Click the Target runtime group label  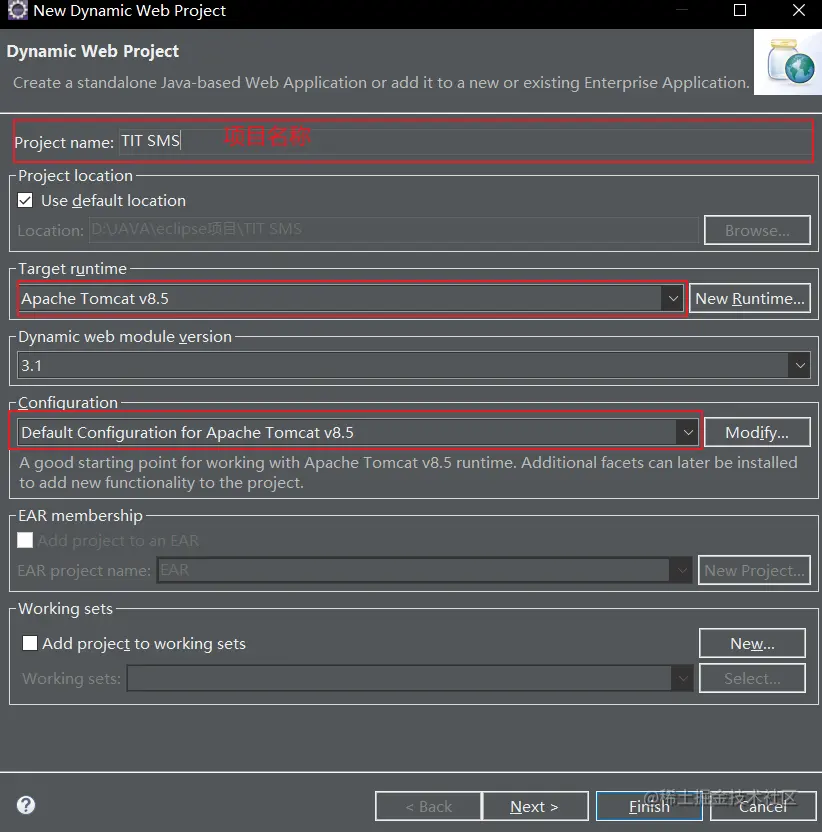(72, 268)
